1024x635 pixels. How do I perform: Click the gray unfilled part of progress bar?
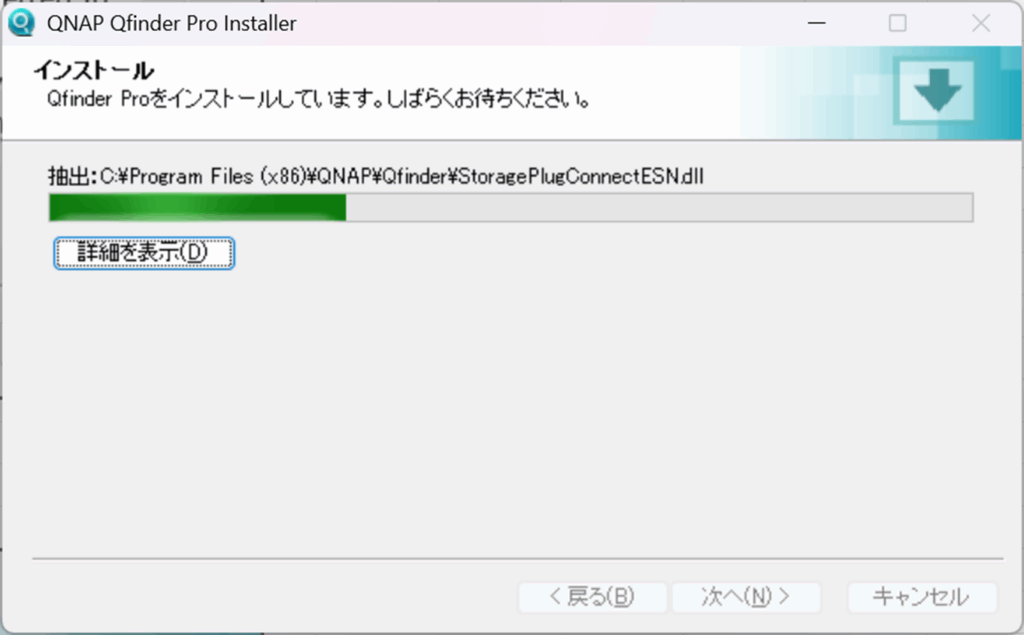tap(659, 208)
